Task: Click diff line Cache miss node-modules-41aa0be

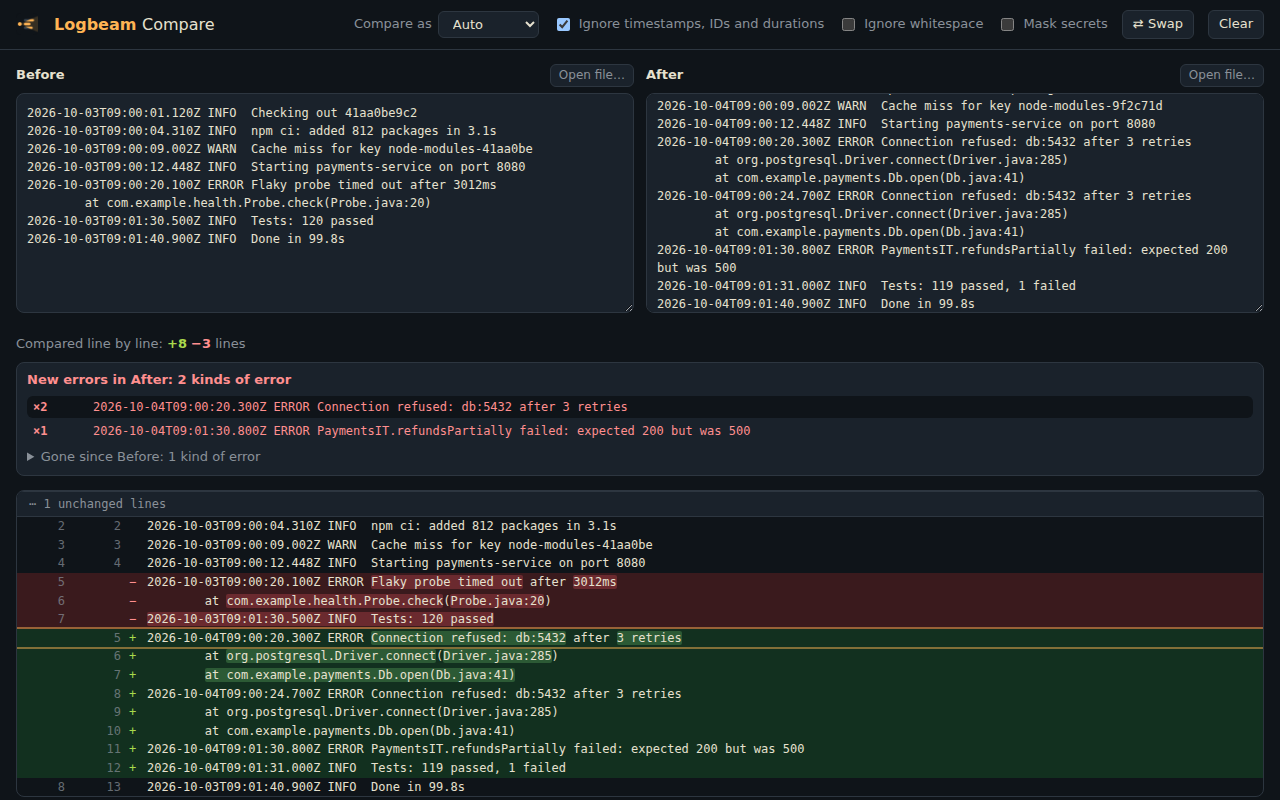Action: [640, 545]
